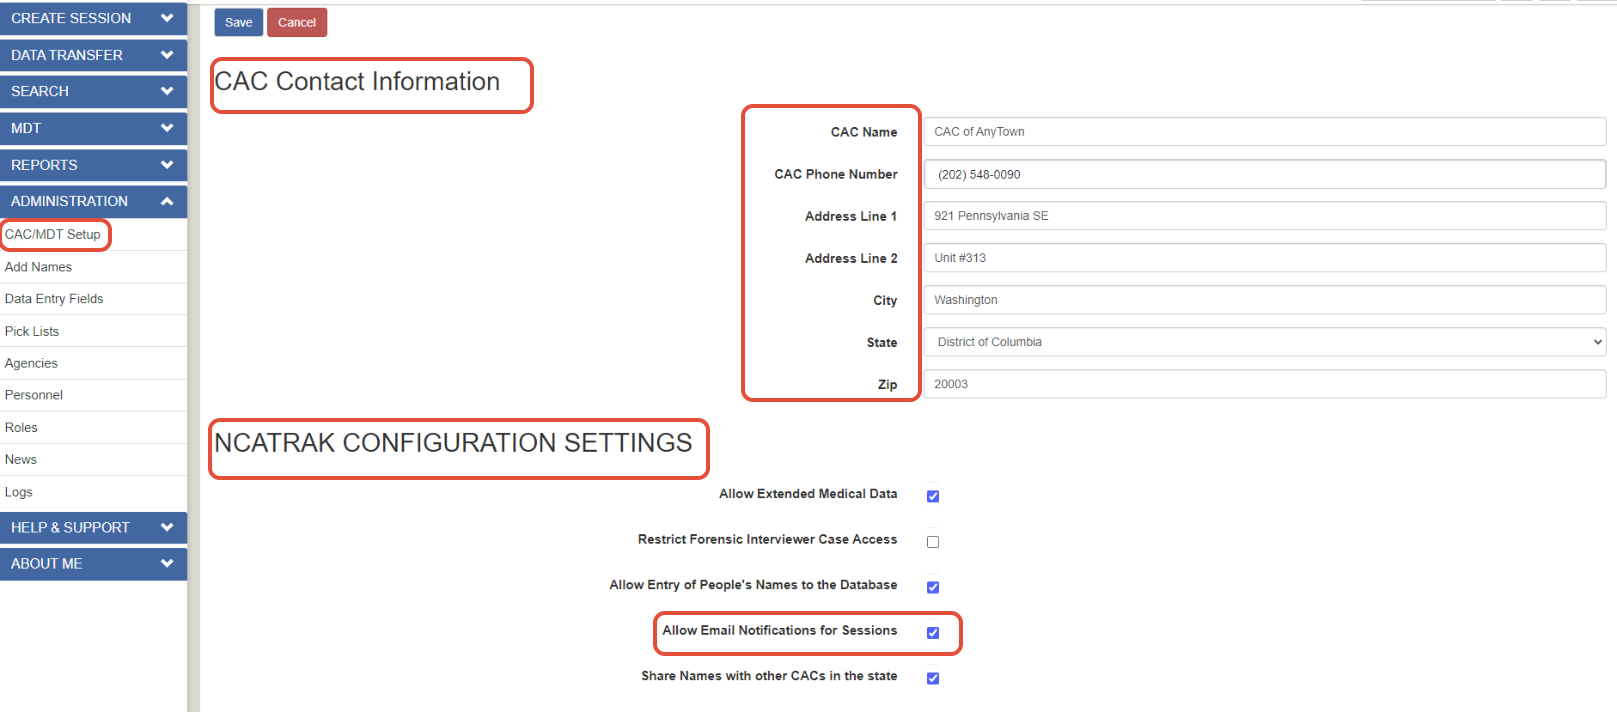Click the Restrict Forensic Interviewer Case Access label
The image size is (1617, 712).
[x=767, y=539]
